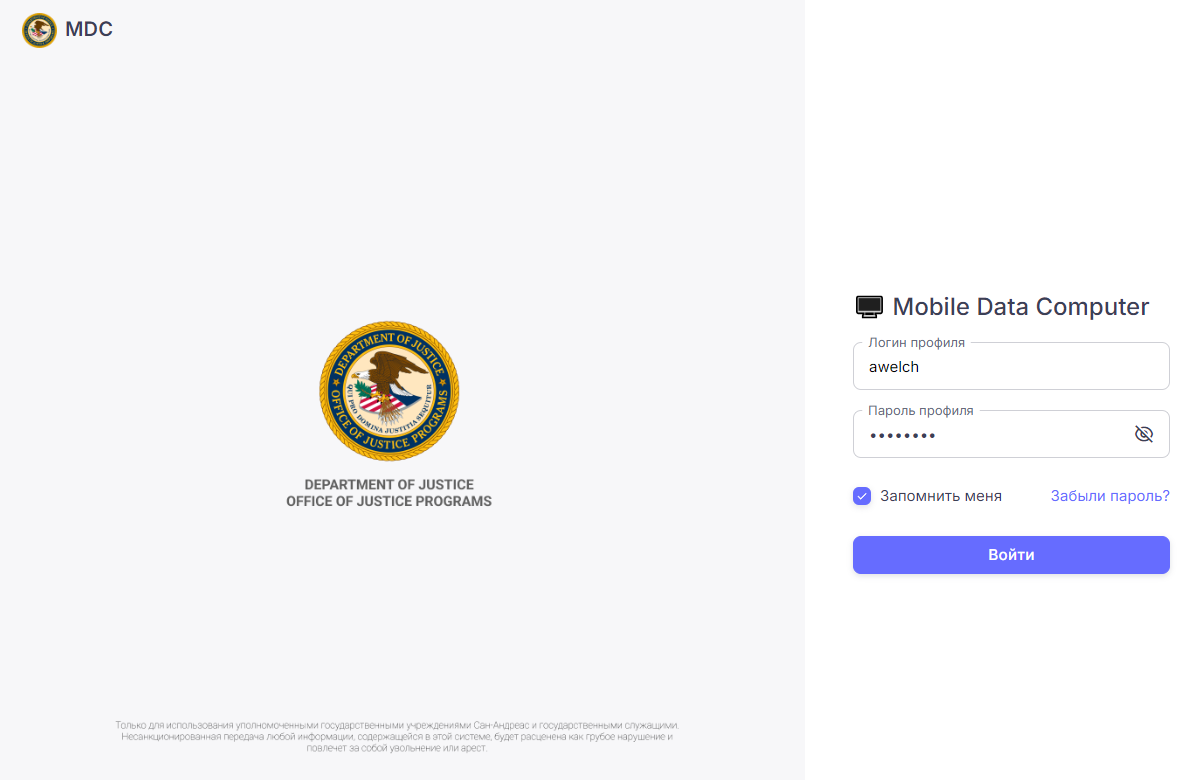This screenshot has width=1199, height=780.
Task: Sign in with the Войти button
Action: pos(1011,555)
